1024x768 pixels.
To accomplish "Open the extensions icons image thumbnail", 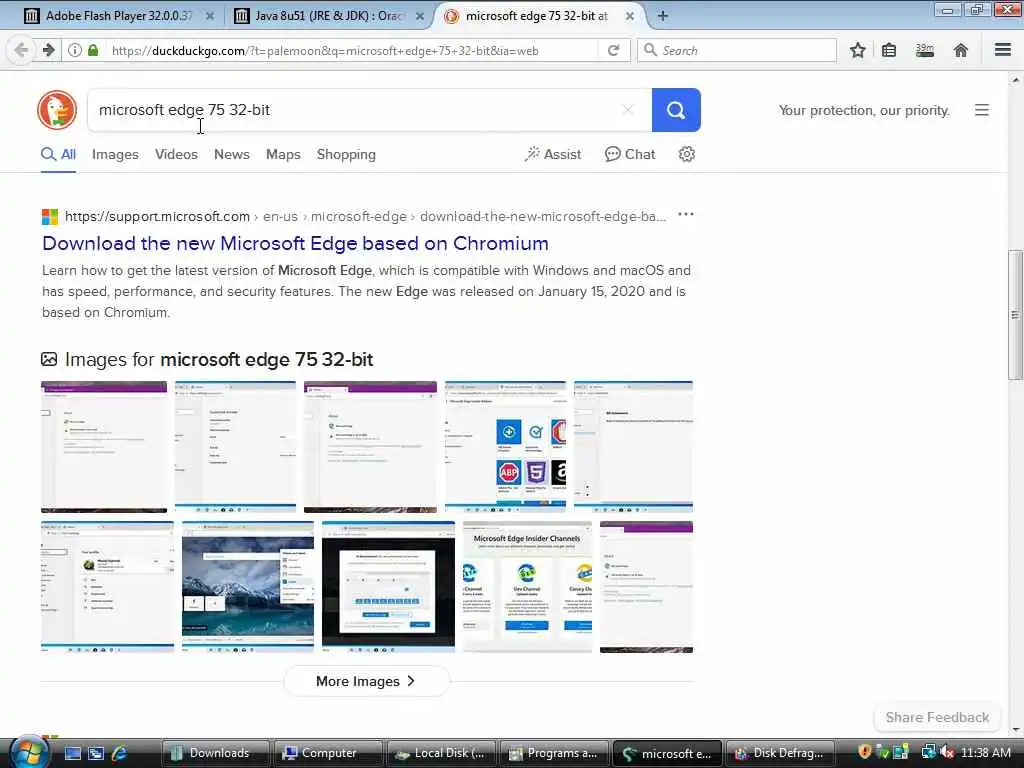I will point(505,447).
